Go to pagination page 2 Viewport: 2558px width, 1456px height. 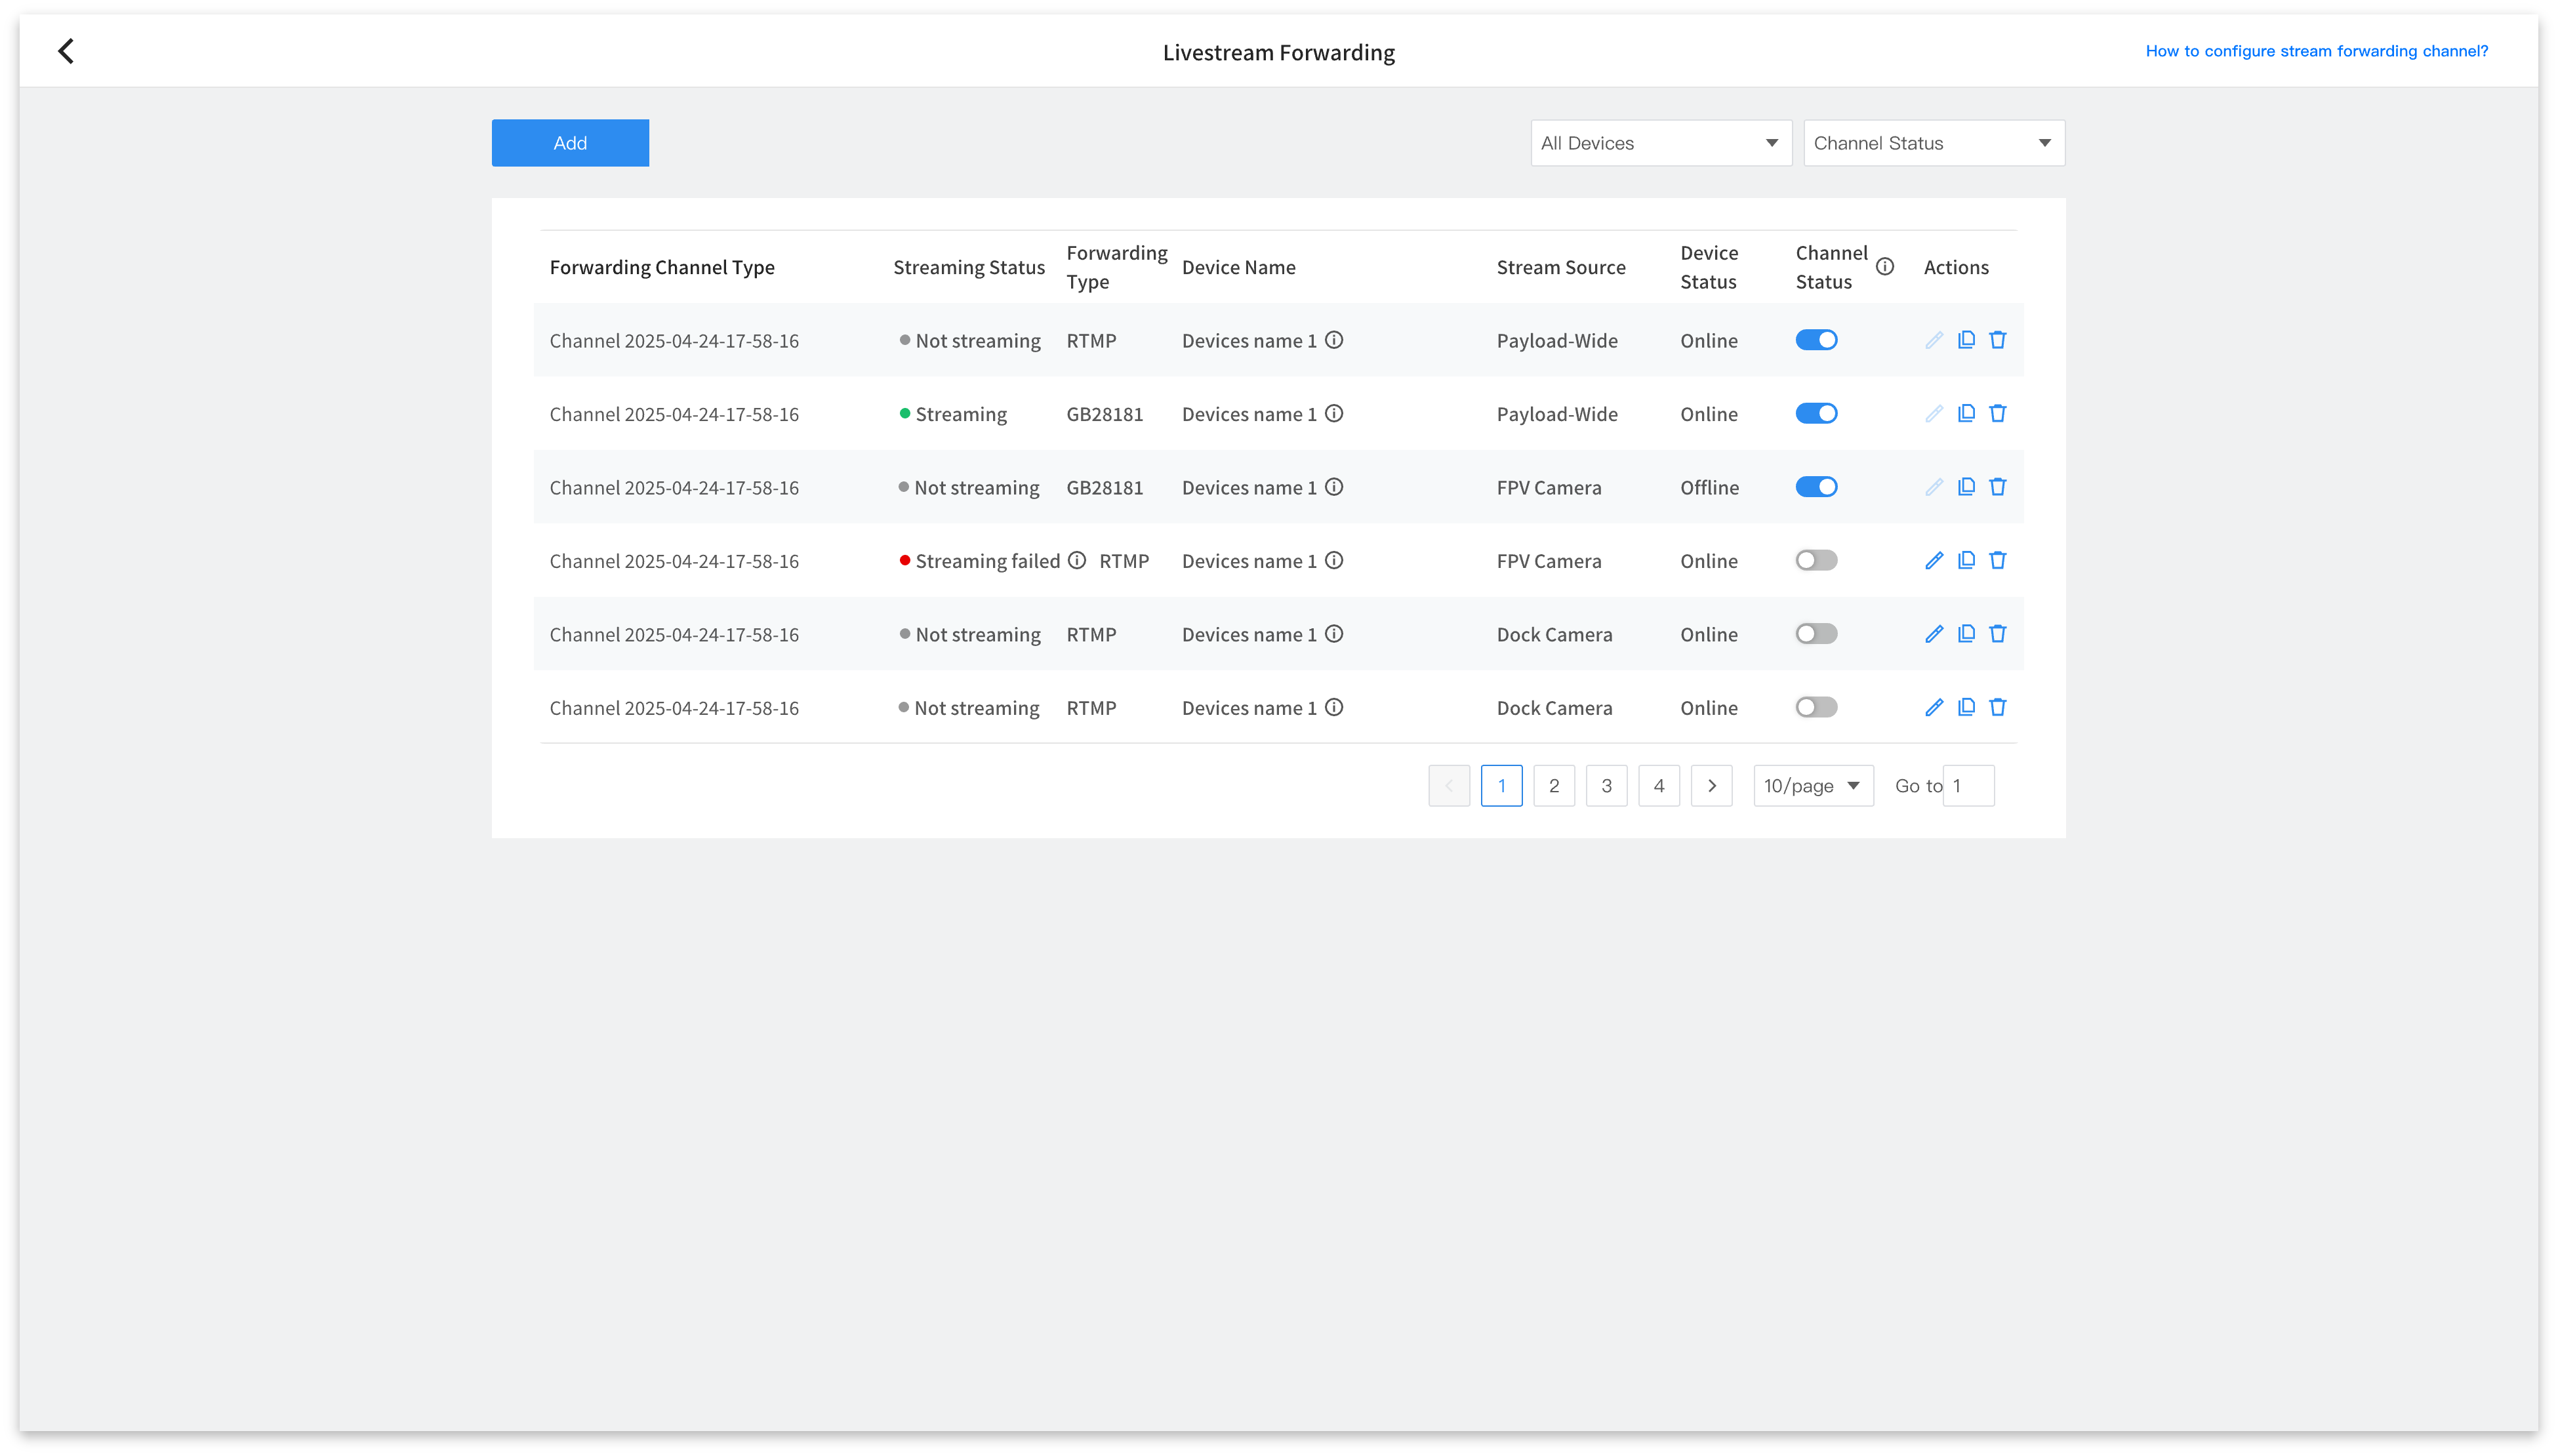[1553, 785]
